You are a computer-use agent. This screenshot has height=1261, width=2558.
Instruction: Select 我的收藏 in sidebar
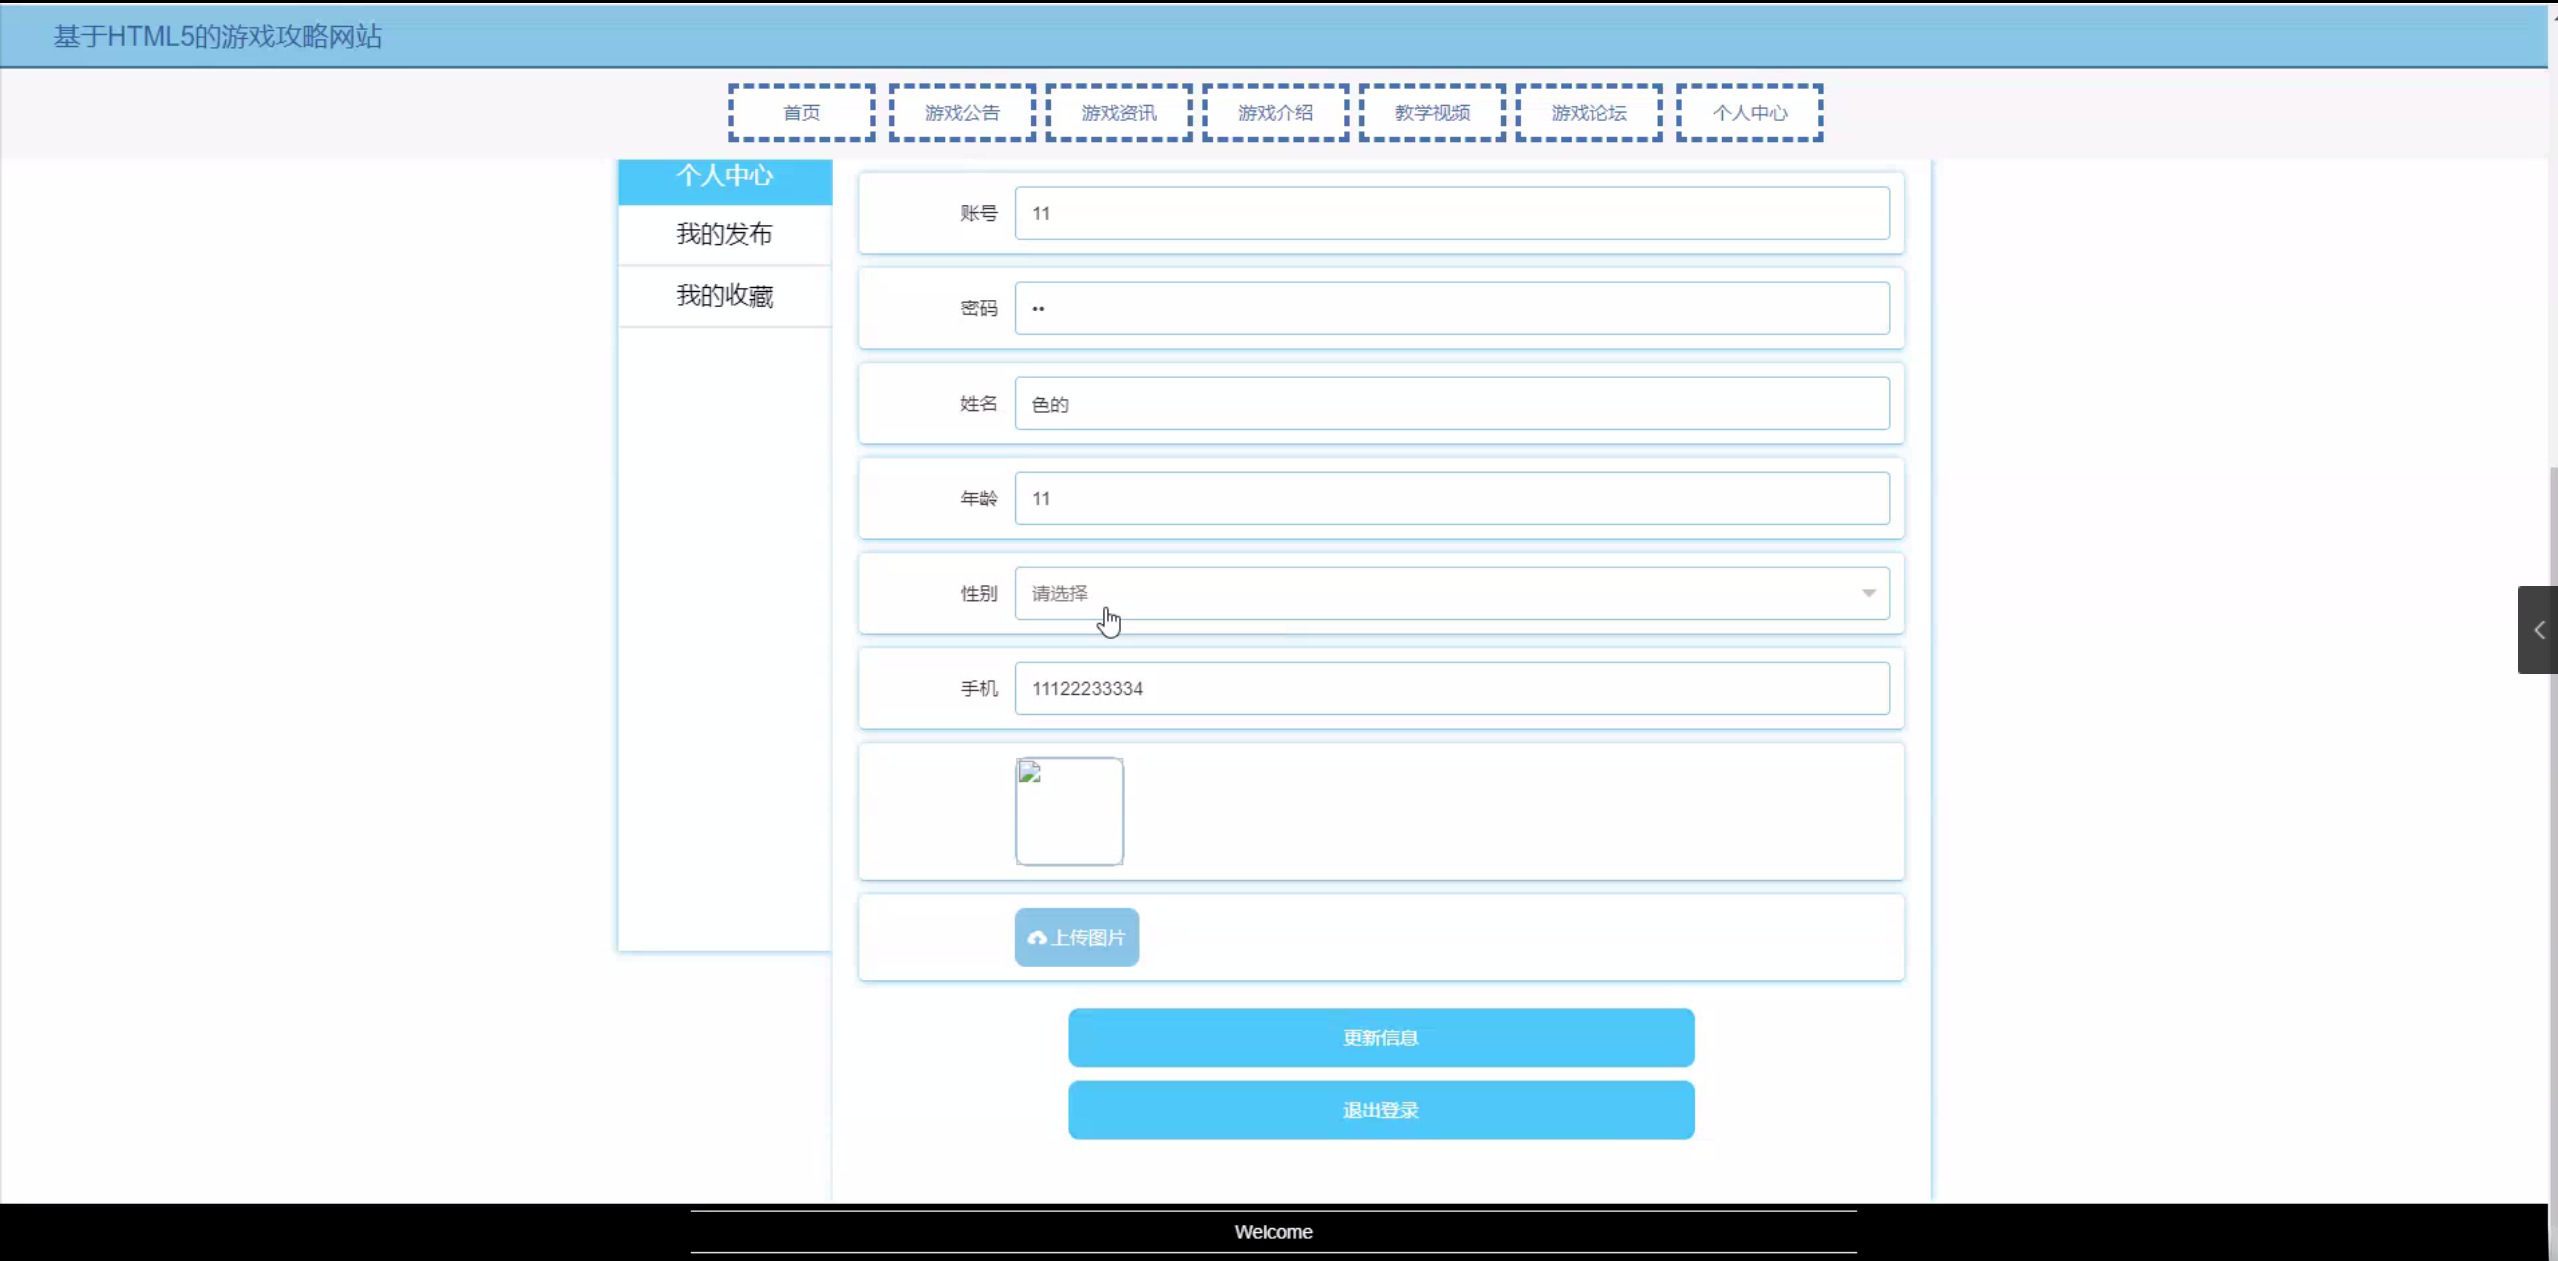coord(724,296)
